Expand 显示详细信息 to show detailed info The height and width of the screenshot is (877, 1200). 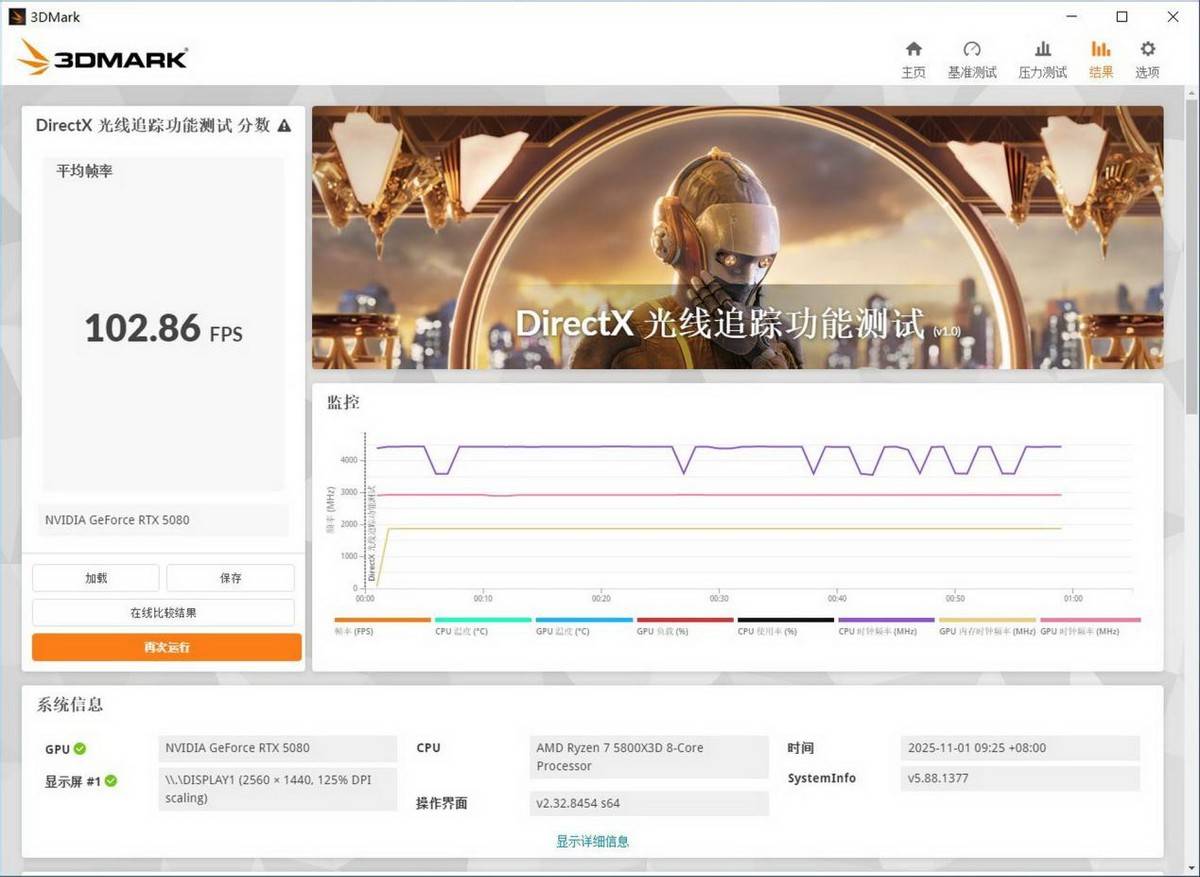coord(592,841)
